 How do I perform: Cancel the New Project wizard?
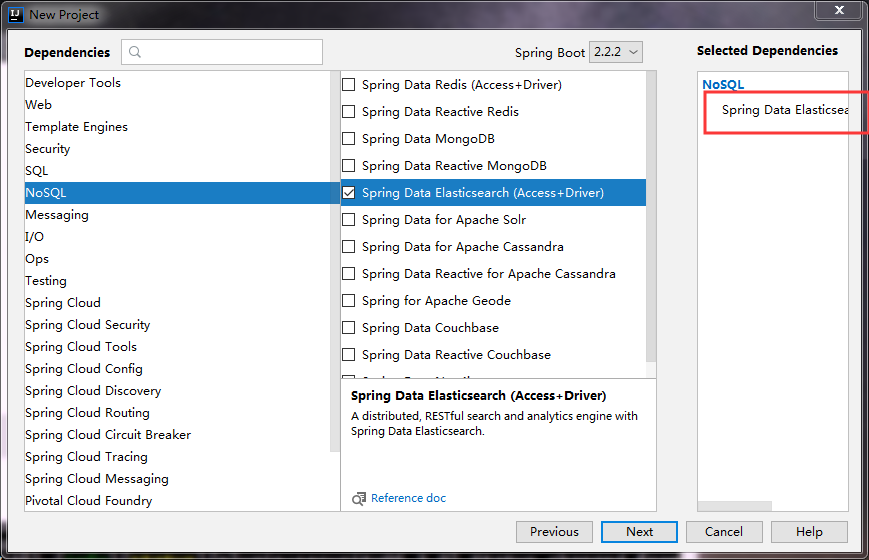pos(724,532)
